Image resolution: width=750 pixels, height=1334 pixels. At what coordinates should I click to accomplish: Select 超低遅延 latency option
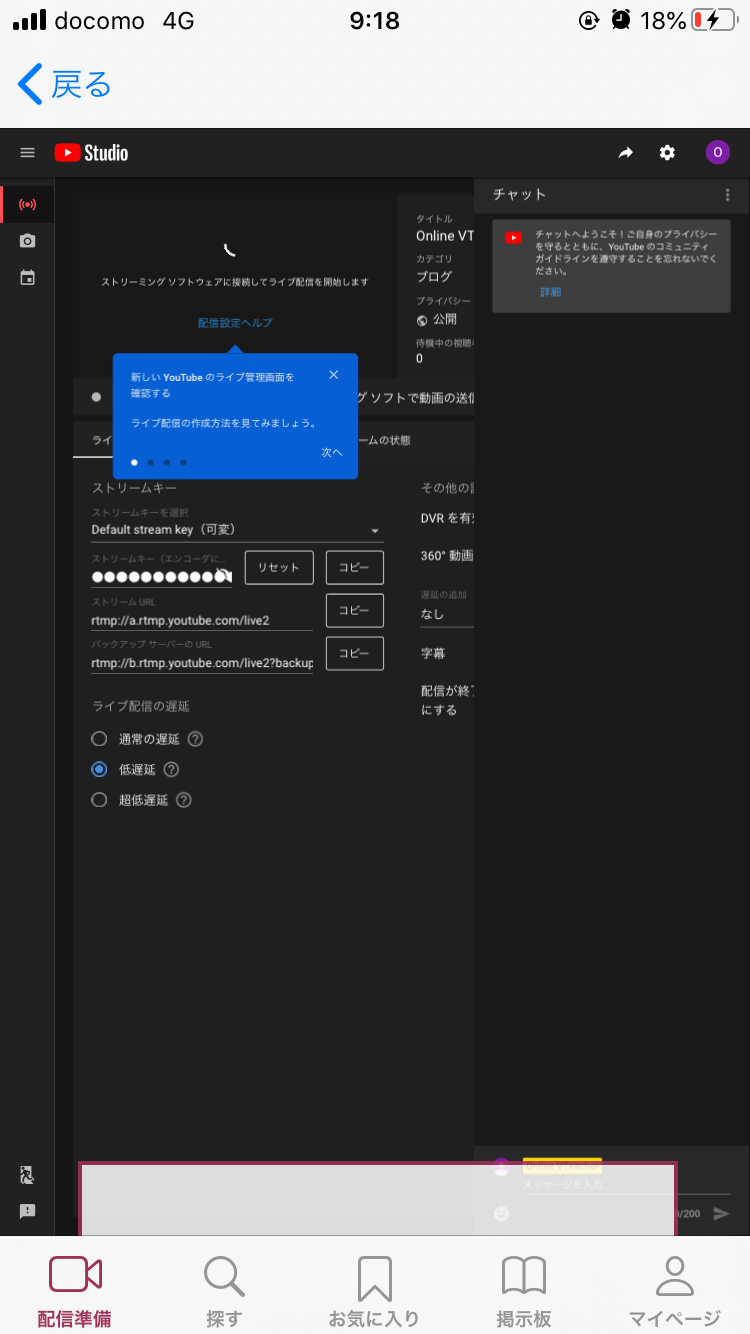pyautogui.click(x=99, y=800)
